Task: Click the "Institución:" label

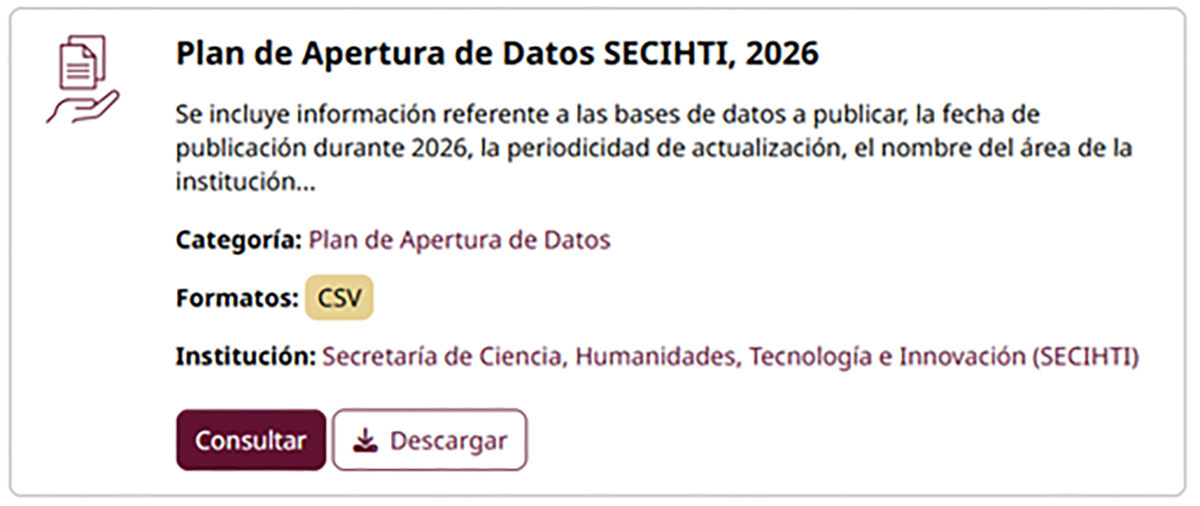Action: (246, 357)
